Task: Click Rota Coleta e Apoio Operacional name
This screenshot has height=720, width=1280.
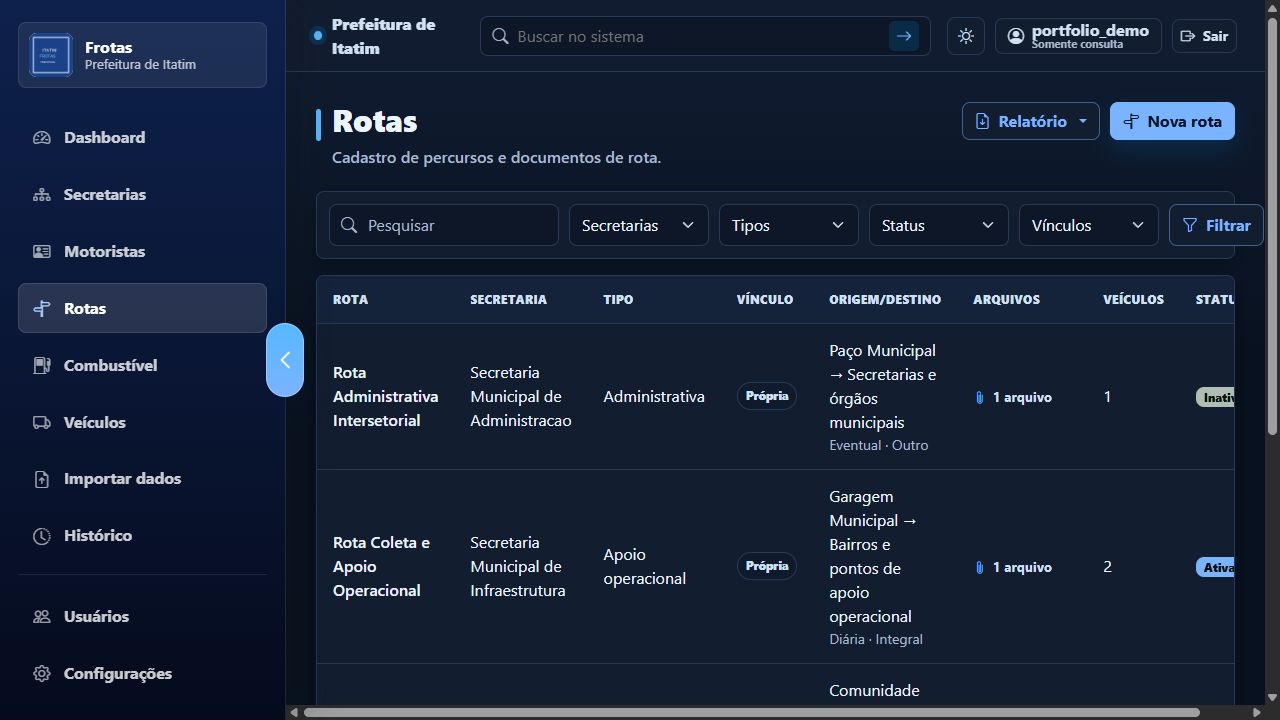Action: (381, 567)
